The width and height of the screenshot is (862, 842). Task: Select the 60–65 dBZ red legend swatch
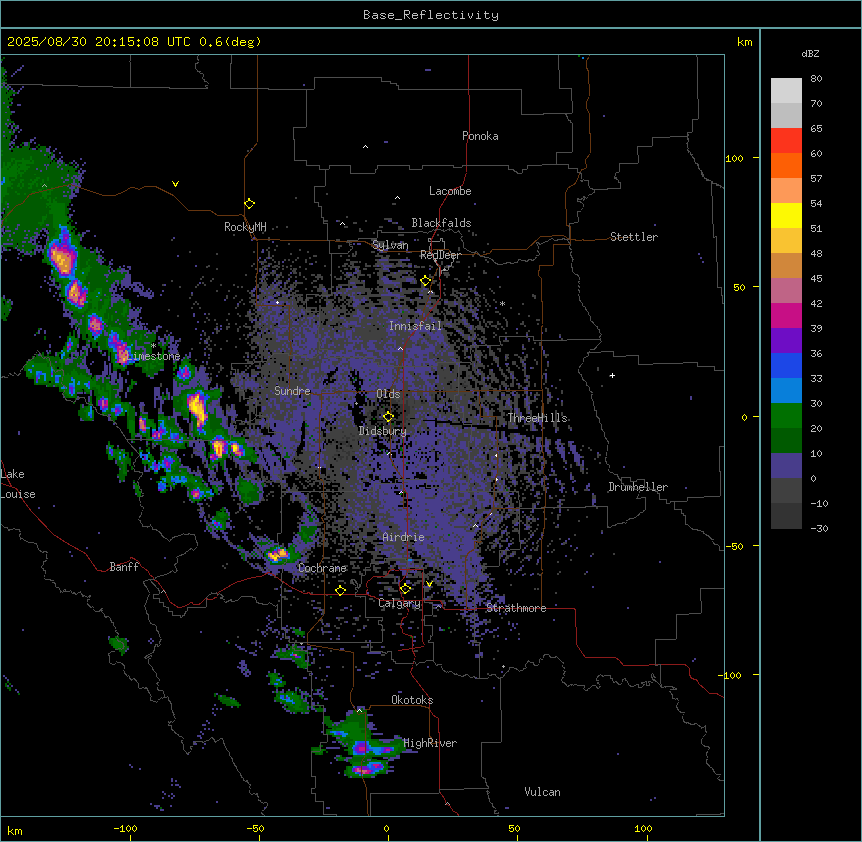click(x=786, y=140)
